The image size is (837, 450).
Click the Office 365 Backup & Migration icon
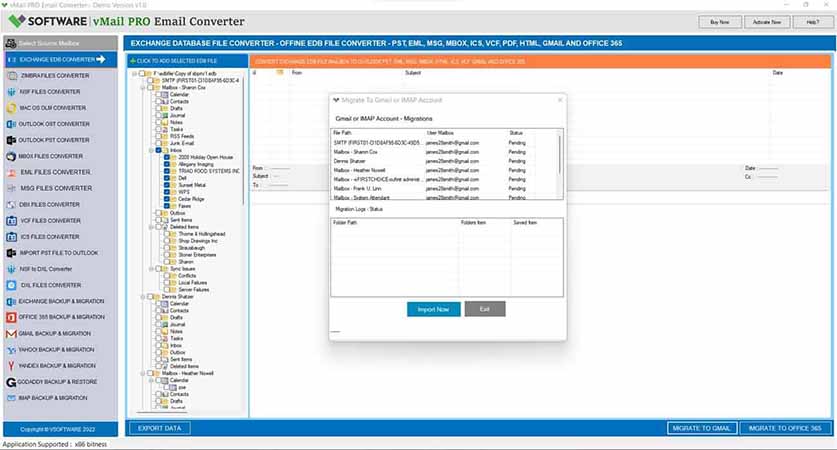tap(12, 317)
